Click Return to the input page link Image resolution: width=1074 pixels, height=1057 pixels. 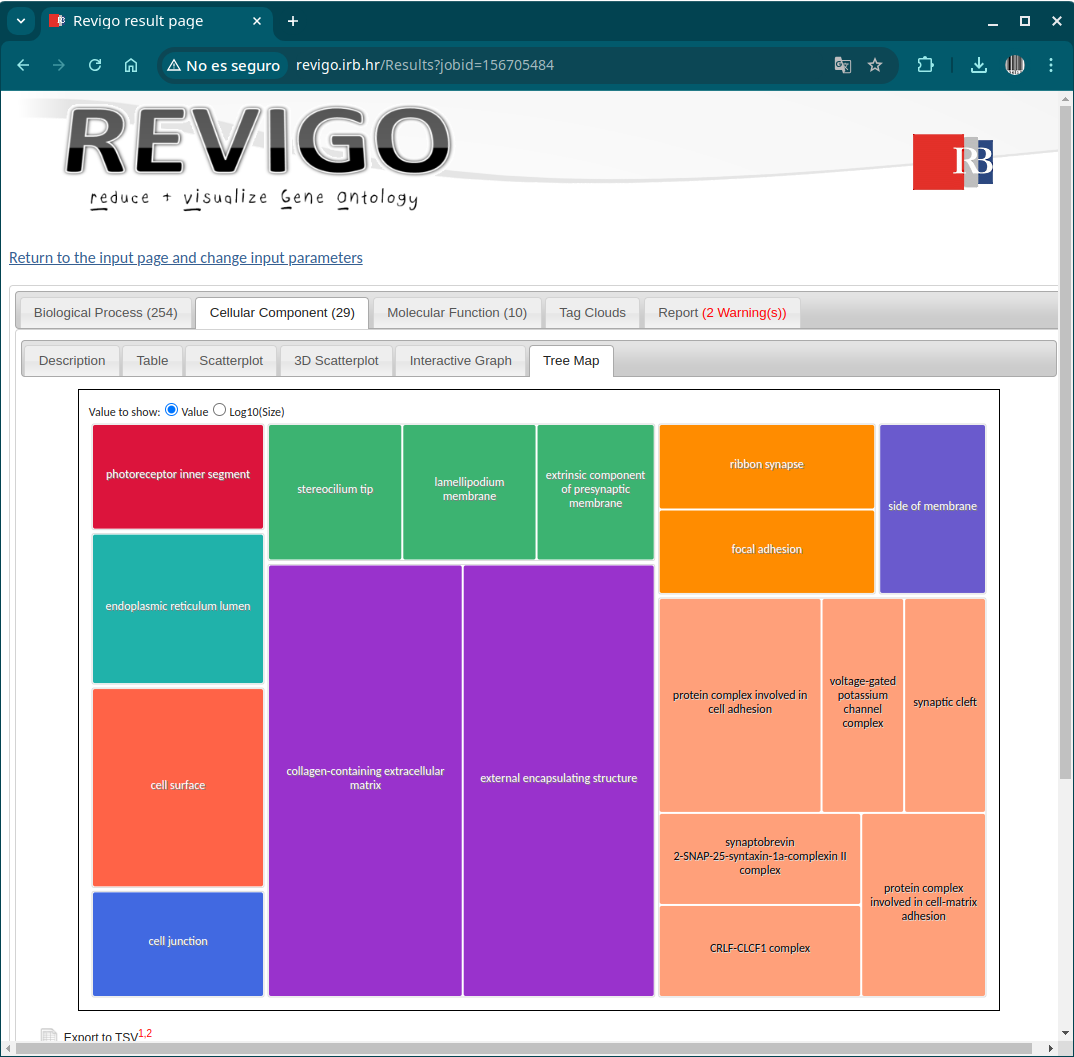tap(186, 258)
